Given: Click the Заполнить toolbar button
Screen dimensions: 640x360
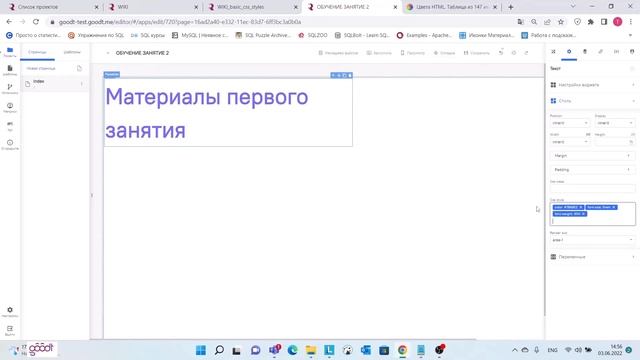Looking at the screenshot, I should point(379,53).
